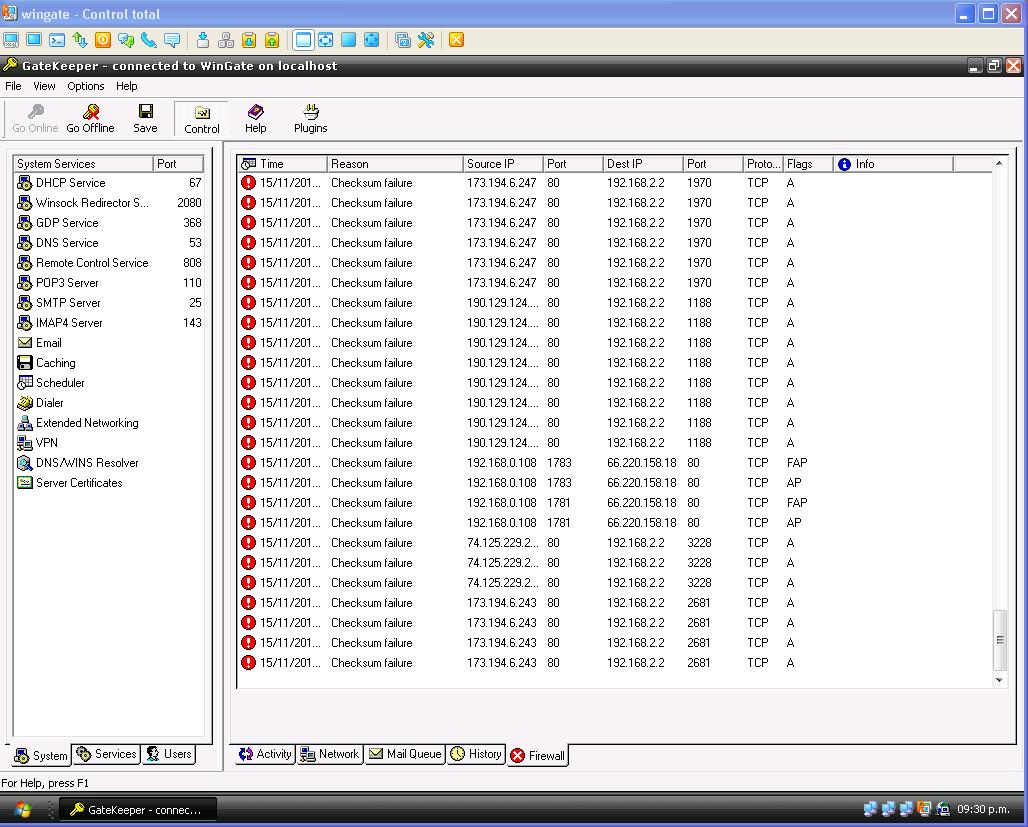The height and width of the screenshot is (827, 1028).
Task: Click the green and blue transfer arrows icon
Action: [80, 40]
